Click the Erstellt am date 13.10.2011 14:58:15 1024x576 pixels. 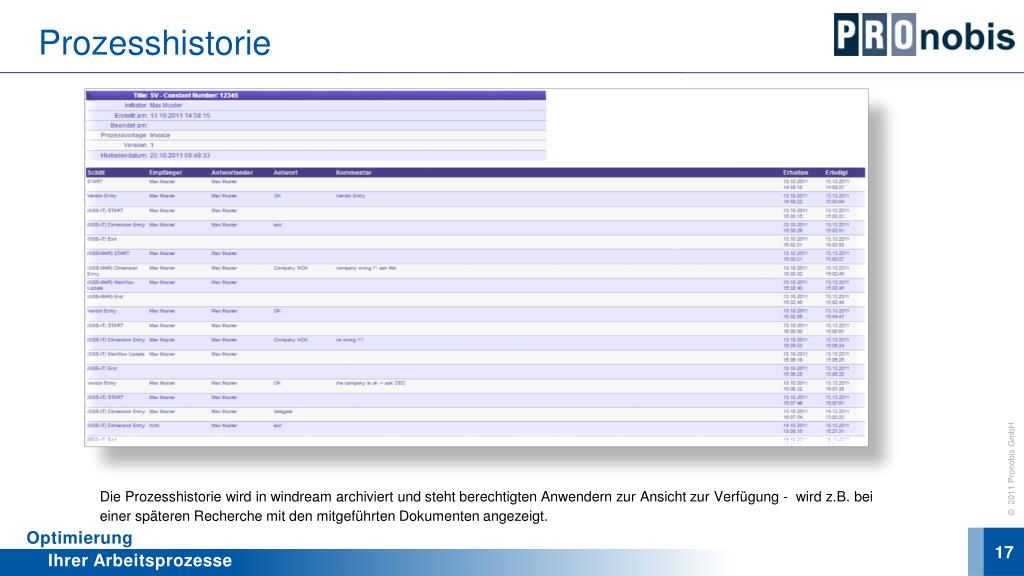(180, 116)
